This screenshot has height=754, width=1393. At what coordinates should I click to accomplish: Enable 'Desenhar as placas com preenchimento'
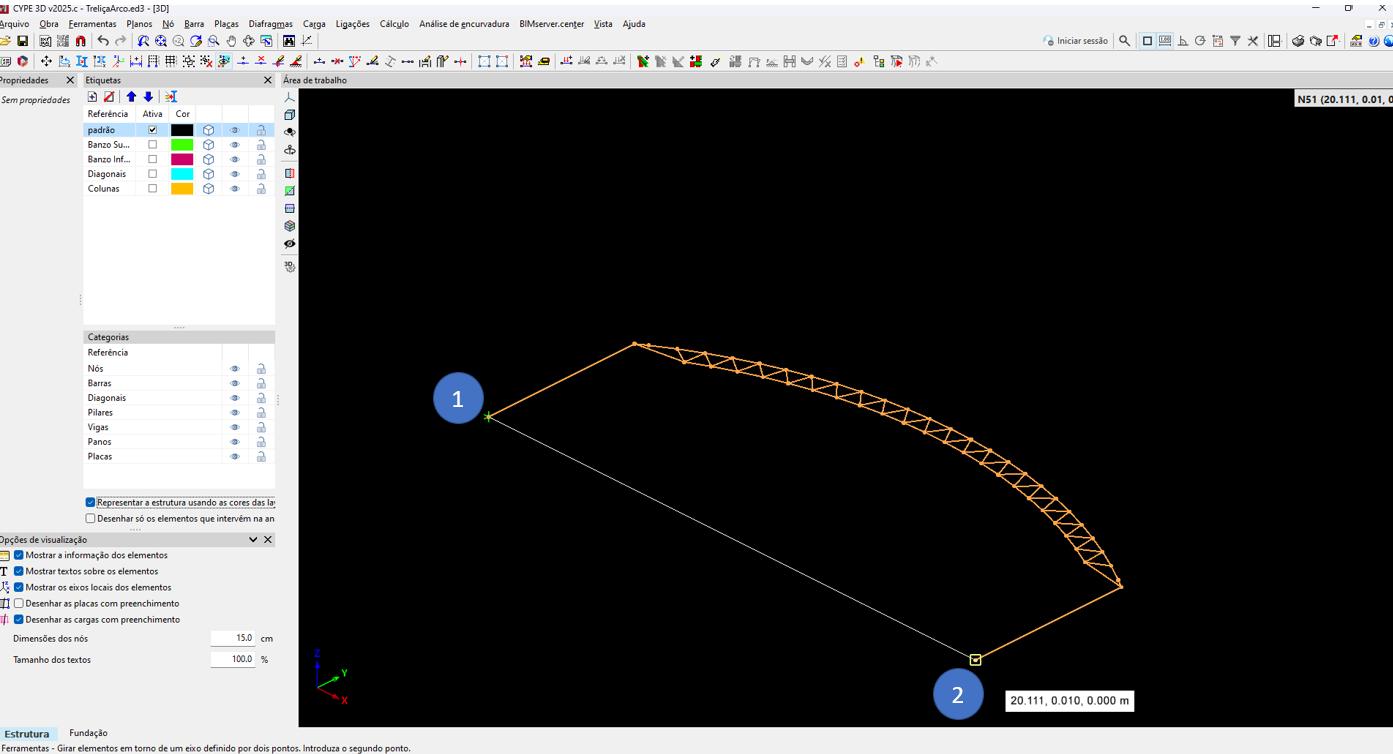(x=19, y=604)
